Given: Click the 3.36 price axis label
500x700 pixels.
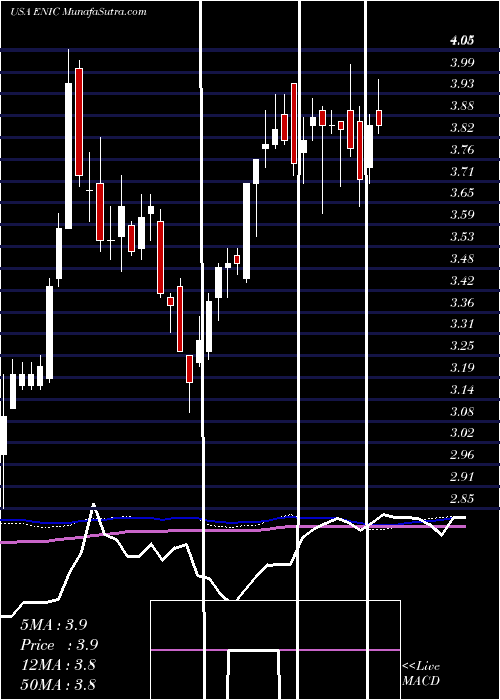Looking at the screenshot, I should (x=462, y=303).
